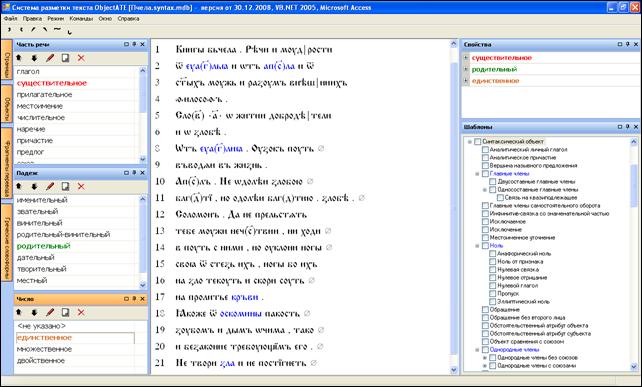Click move-up arrow in Падеж panel
The width and height of the screenshot is (642, 387).
click(x=19, y=187)
